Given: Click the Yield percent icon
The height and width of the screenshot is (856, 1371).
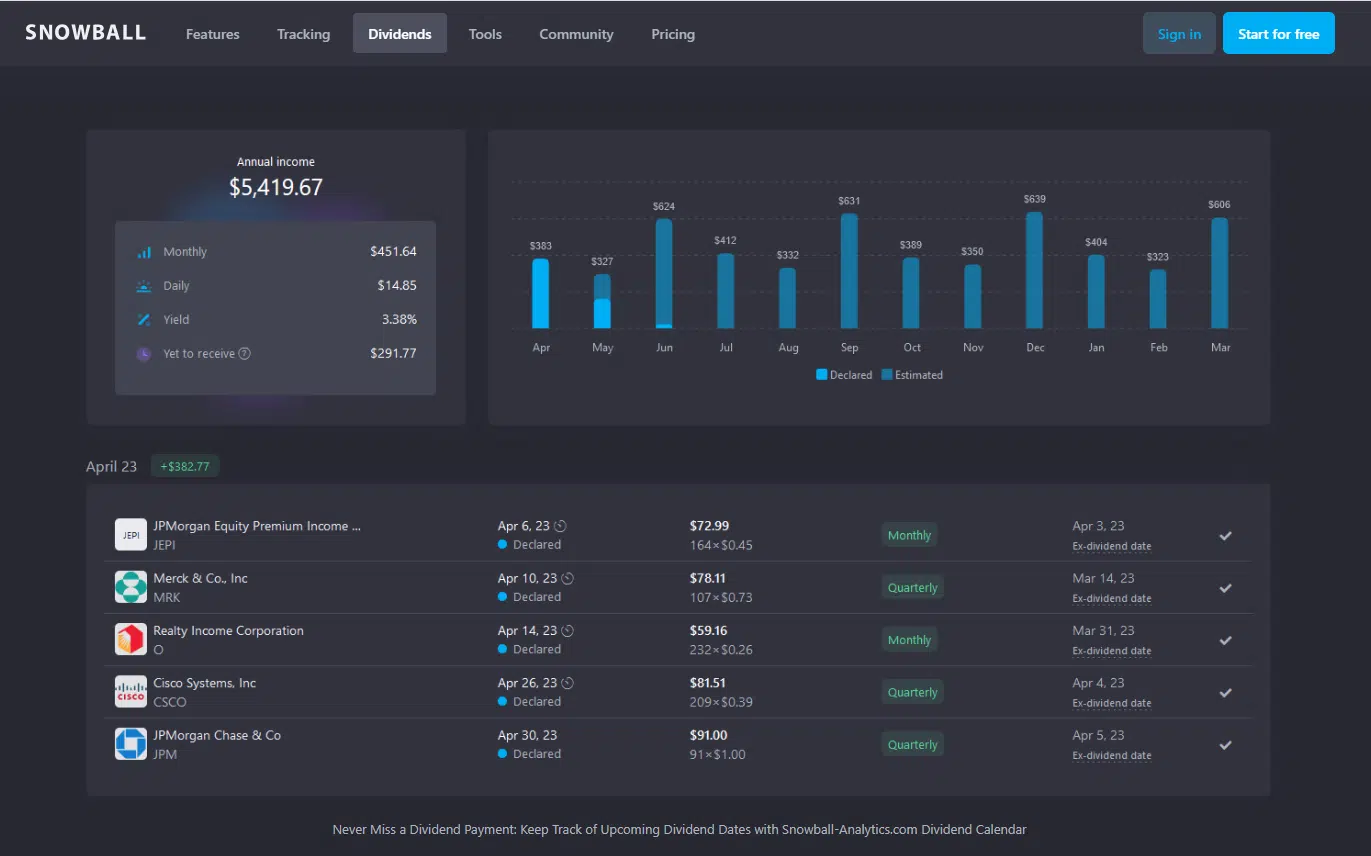Looking at the screenshot, I should click(144, 320).
